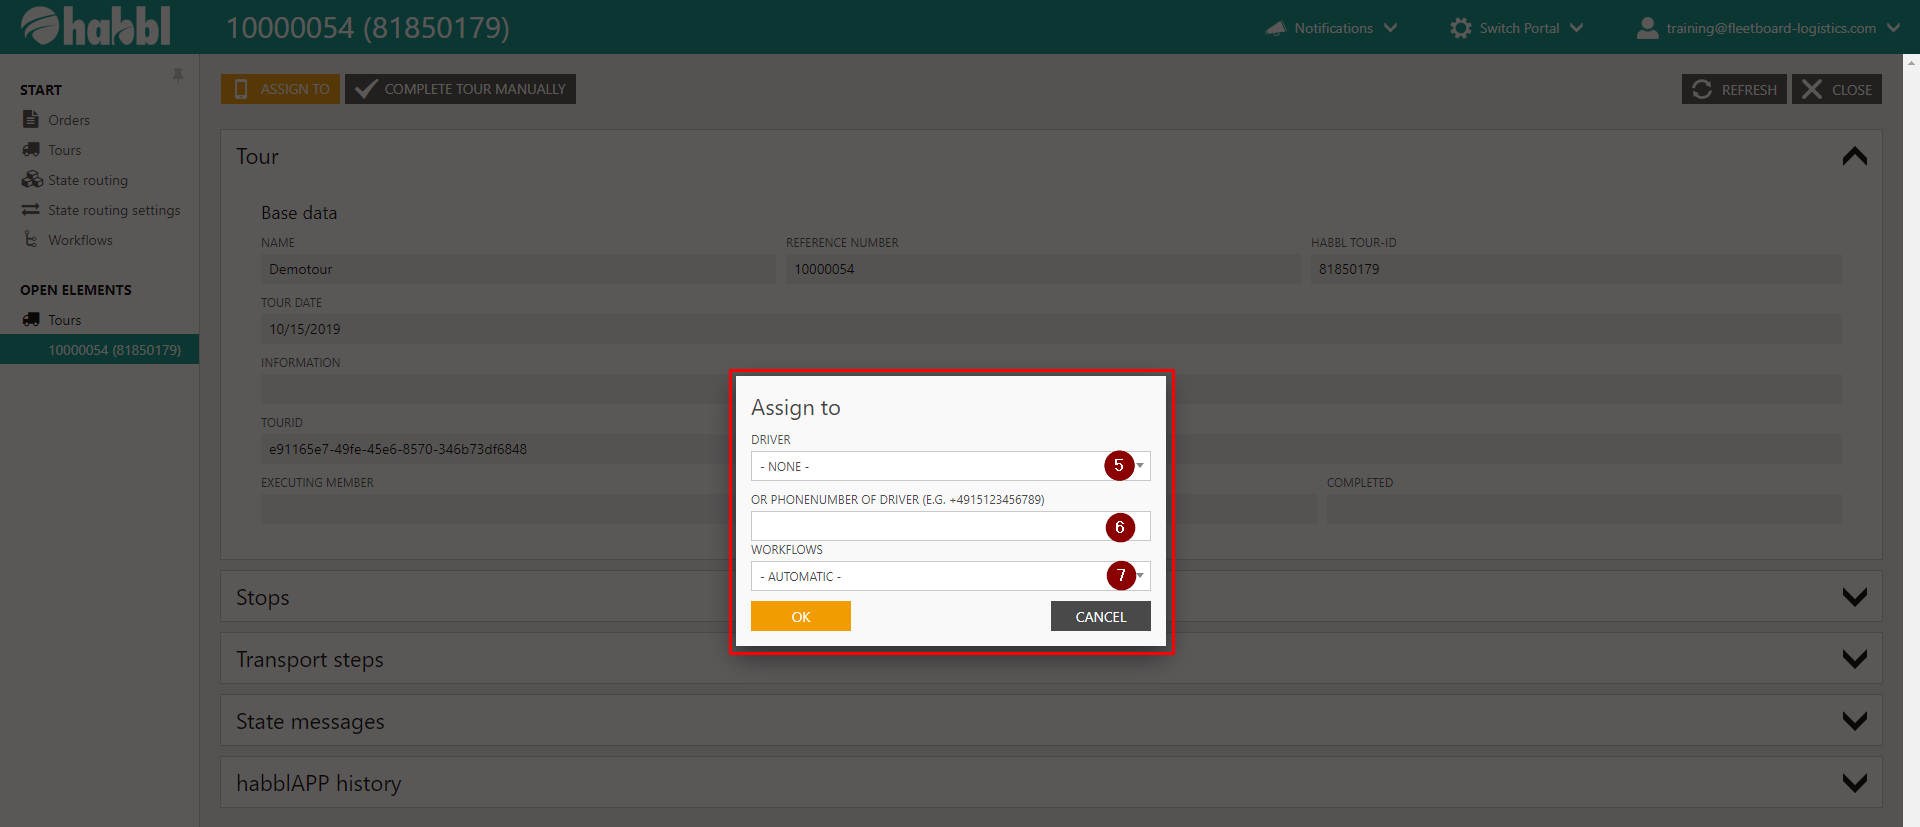Open the Workflows Automatic dropdown

pos(949,576)
